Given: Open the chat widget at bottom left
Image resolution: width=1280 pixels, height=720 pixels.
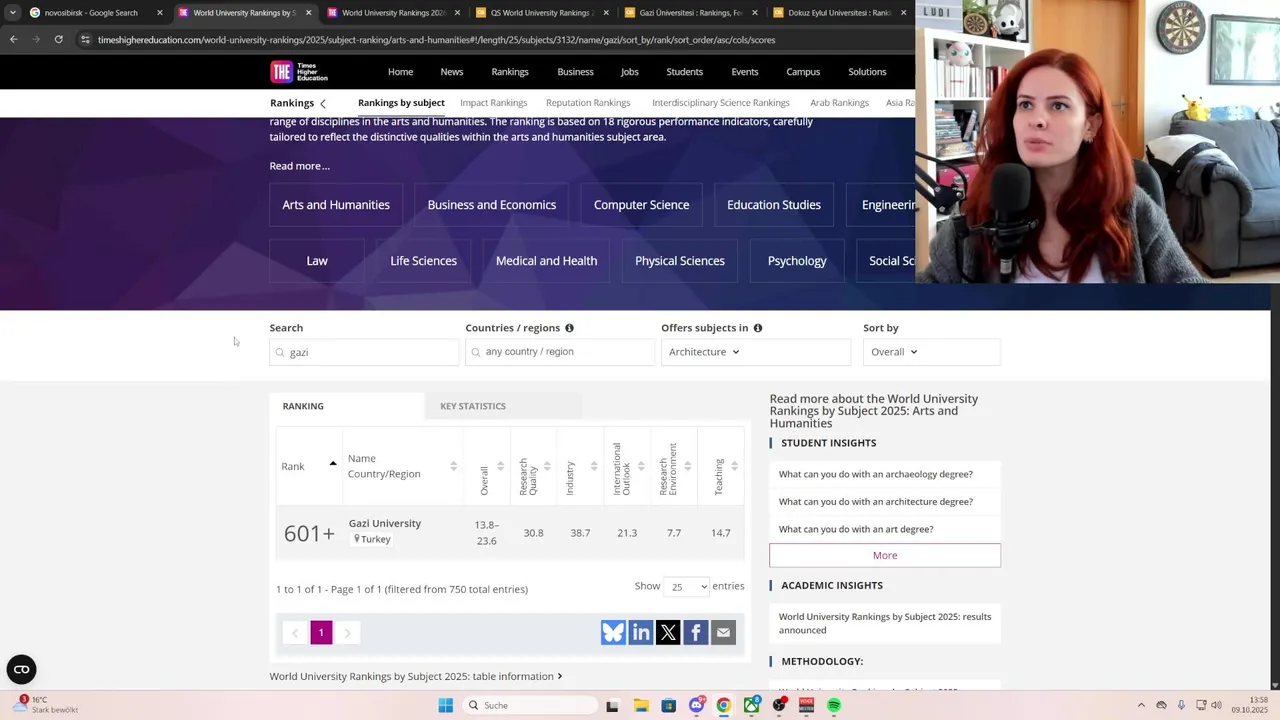Looking at the screenshot, I should (21, 669).
